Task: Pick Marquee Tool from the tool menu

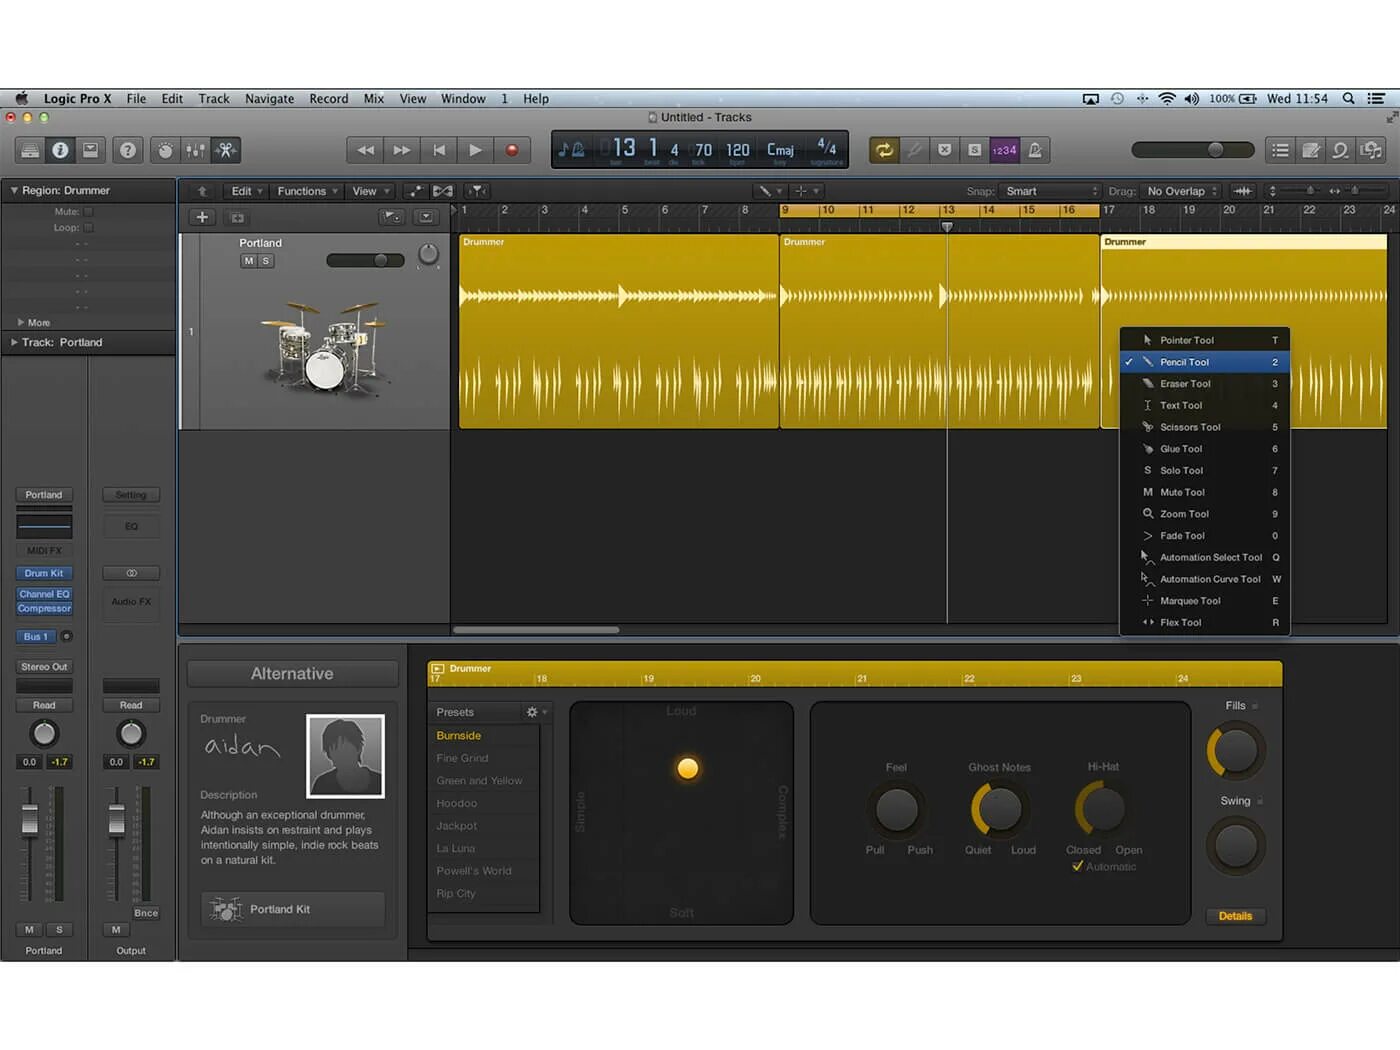Action: tap(1205, 601)
